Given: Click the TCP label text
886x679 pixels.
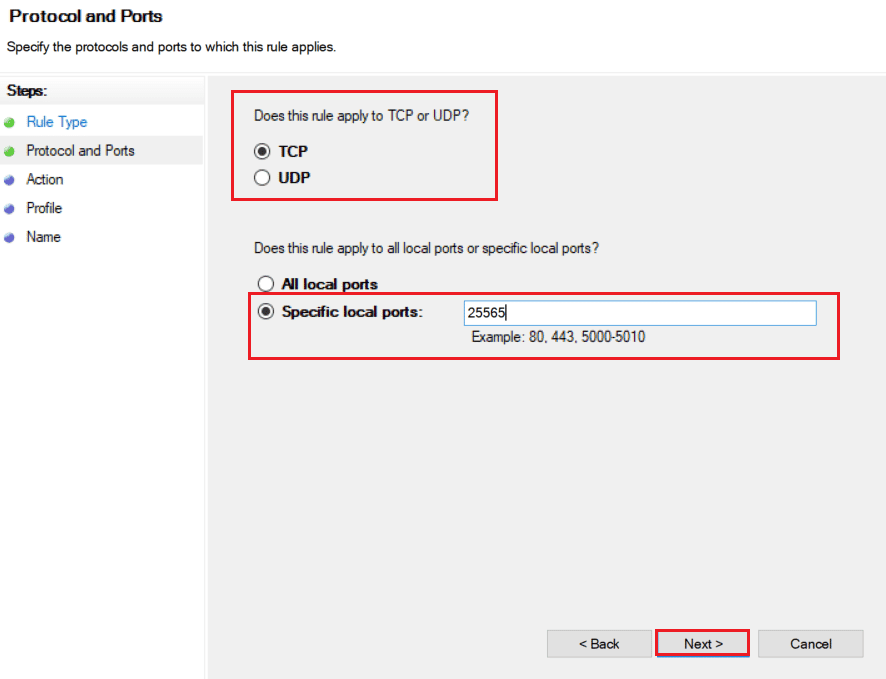Looking at the screenshot, I should (293, 151).
